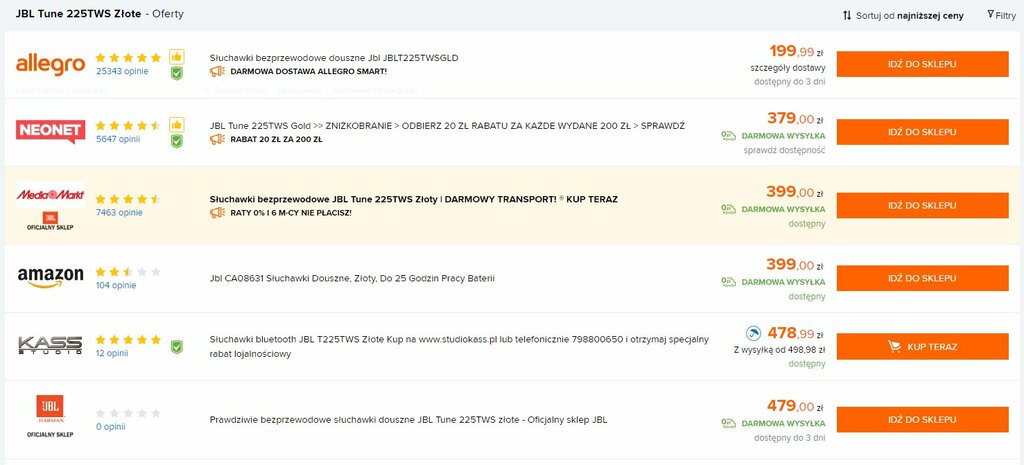This screenshot has height=465, width=1024.
Task: Click RABAT 20 ZŁ ZA 200 ZŁ promo text
Action: coord(276,139)
